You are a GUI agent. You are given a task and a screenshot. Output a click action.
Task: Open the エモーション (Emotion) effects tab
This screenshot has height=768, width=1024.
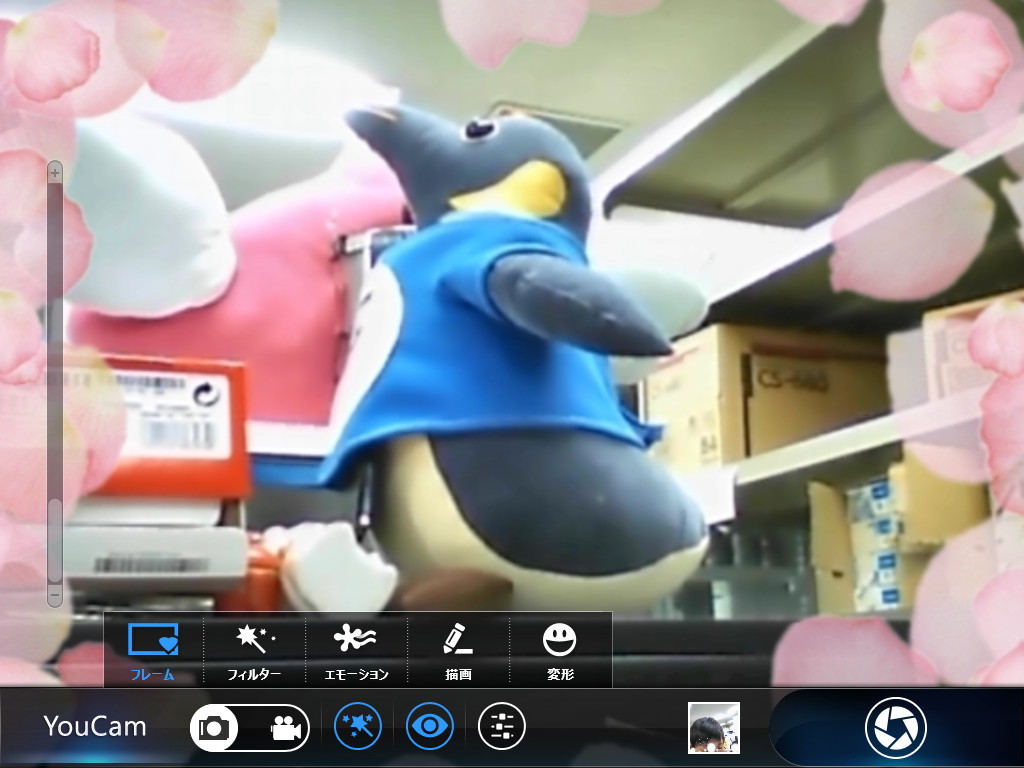point(357,650)
